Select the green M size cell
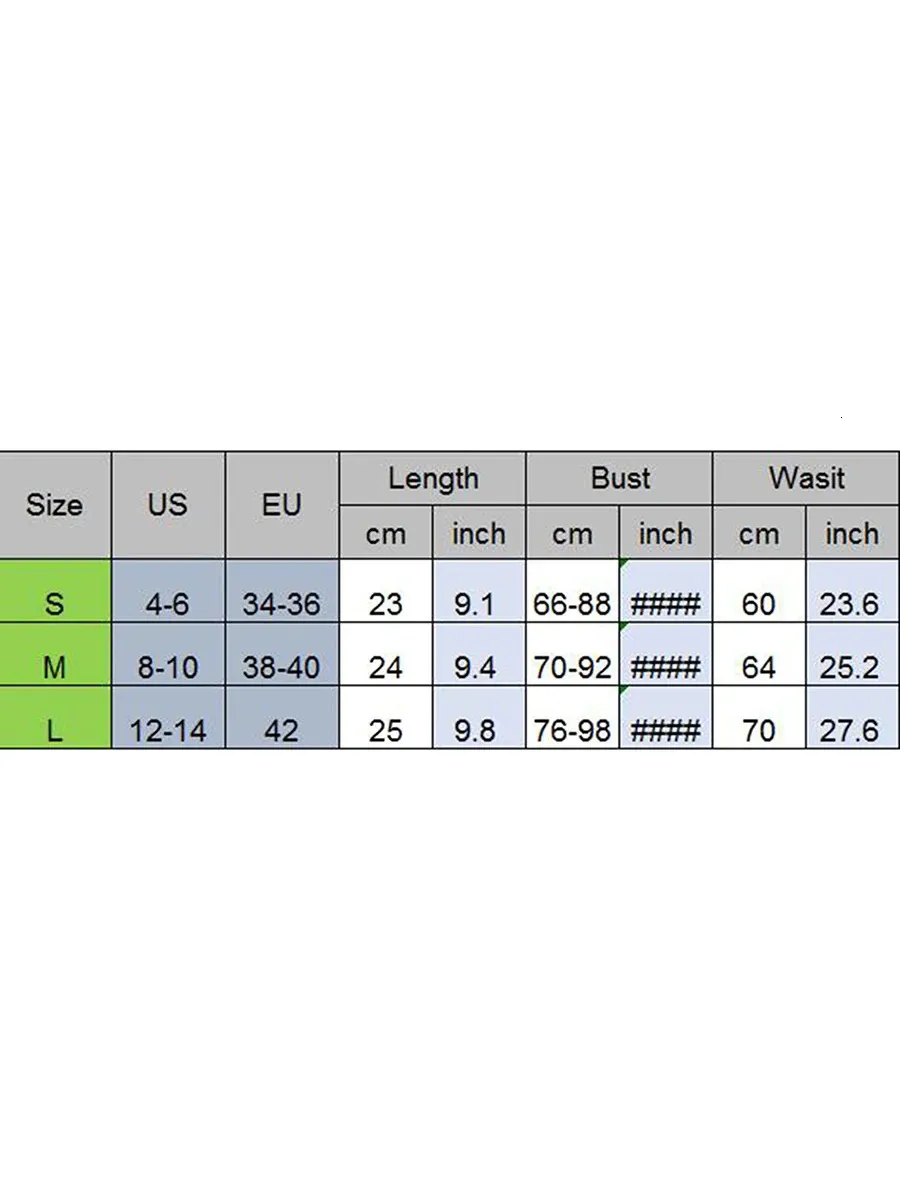Screen dimensions: 900x1200 pyautogui.click(x=55, y=667)
